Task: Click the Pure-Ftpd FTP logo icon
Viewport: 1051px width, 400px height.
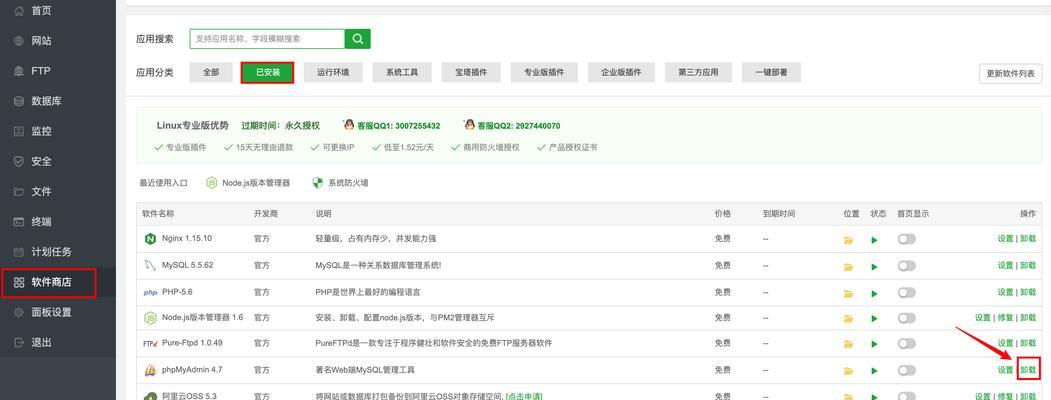Action: [150, 344]
